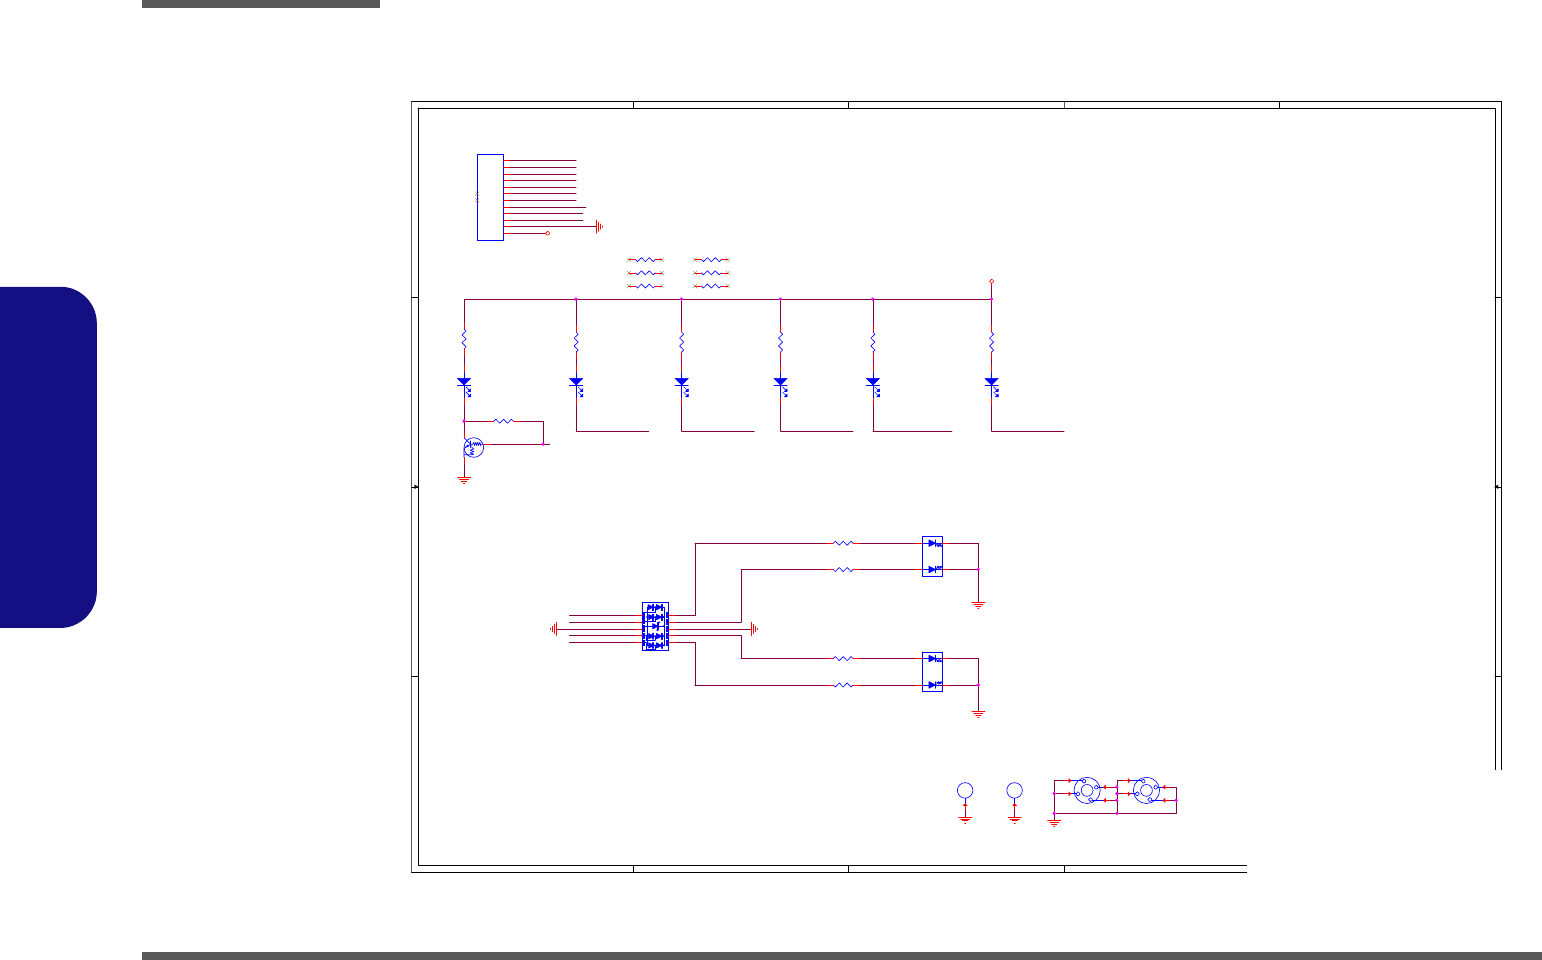This screenshot has height=960, width=1542.
Task: Click the ground under the upper dual-LED package
Action: (978, 605)
